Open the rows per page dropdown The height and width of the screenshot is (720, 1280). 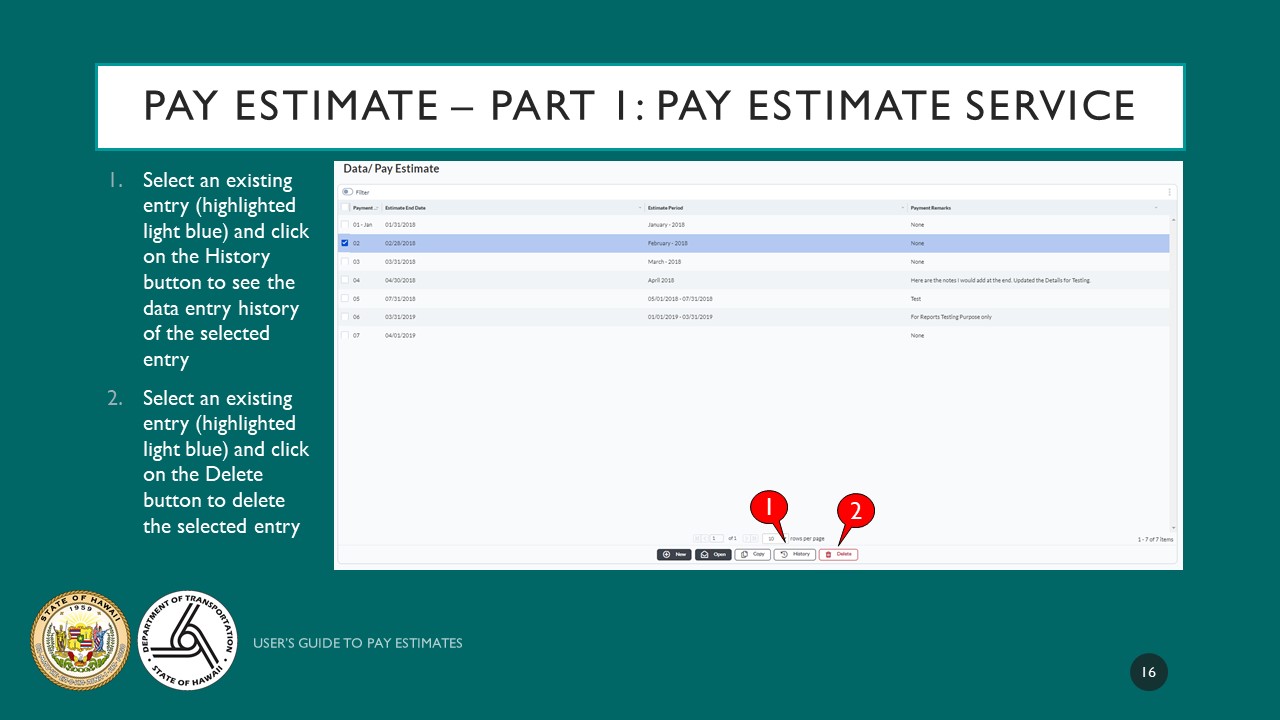[x=775, y=539]
